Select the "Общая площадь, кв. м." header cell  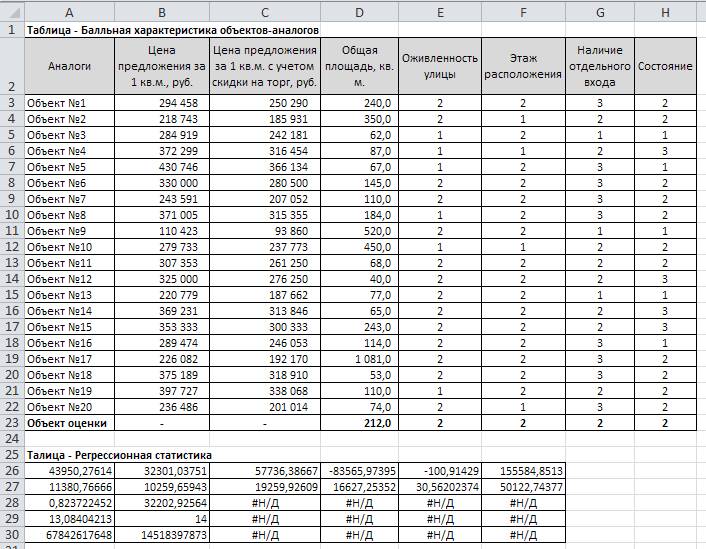[x=359, y=66]
